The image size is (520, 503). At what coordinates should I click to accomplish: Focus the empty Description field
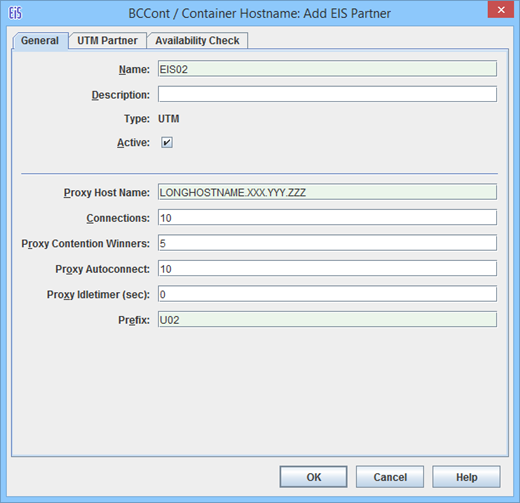point(327,94)
